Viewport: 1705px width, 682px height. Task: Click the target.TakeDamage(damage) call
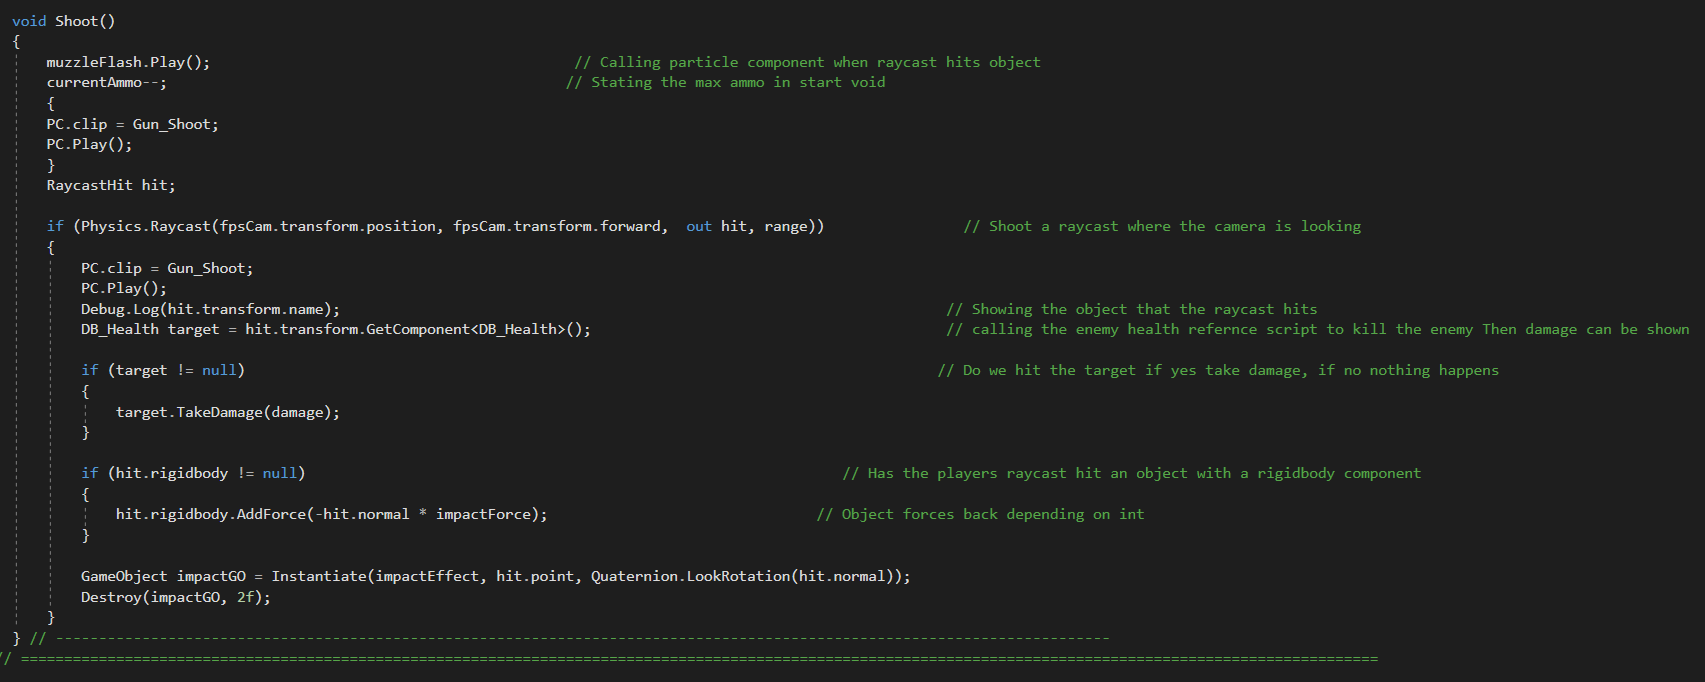(x=227, y=412)
